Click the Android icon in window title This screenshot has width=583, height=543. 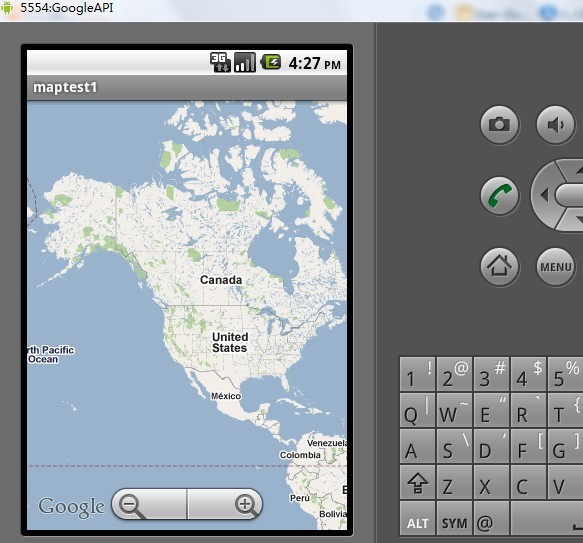click(x=7, y=8)
